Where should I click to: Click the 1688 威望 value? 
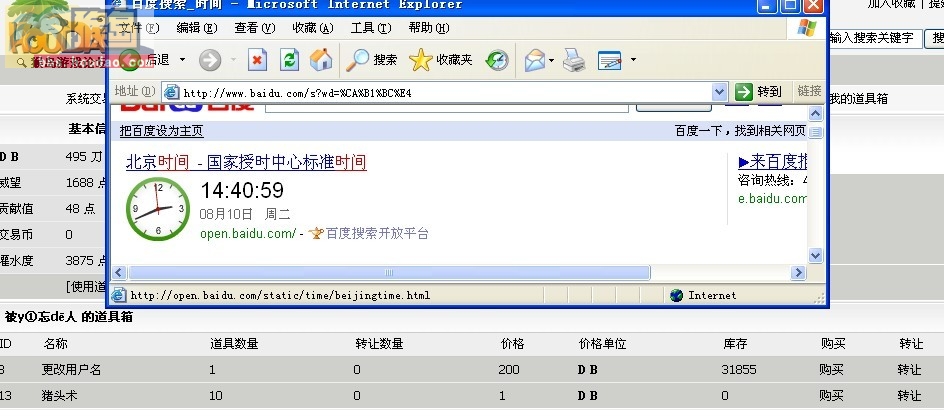click(79, 182)
